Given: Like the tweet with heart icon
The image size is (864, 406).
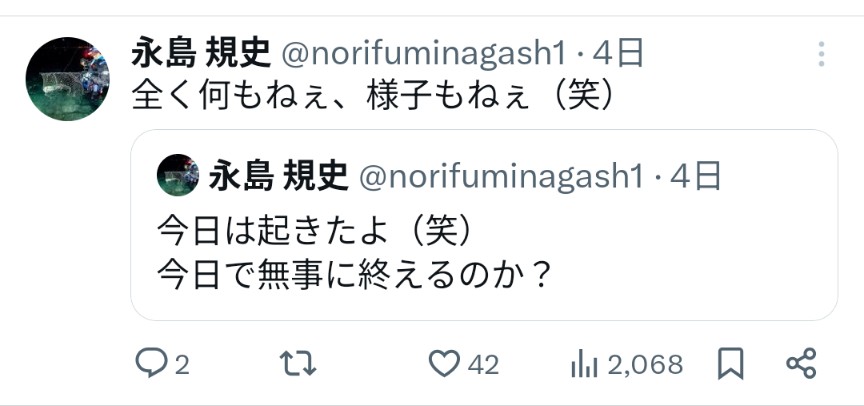Looking at the screenshot, I should (444, 365).
